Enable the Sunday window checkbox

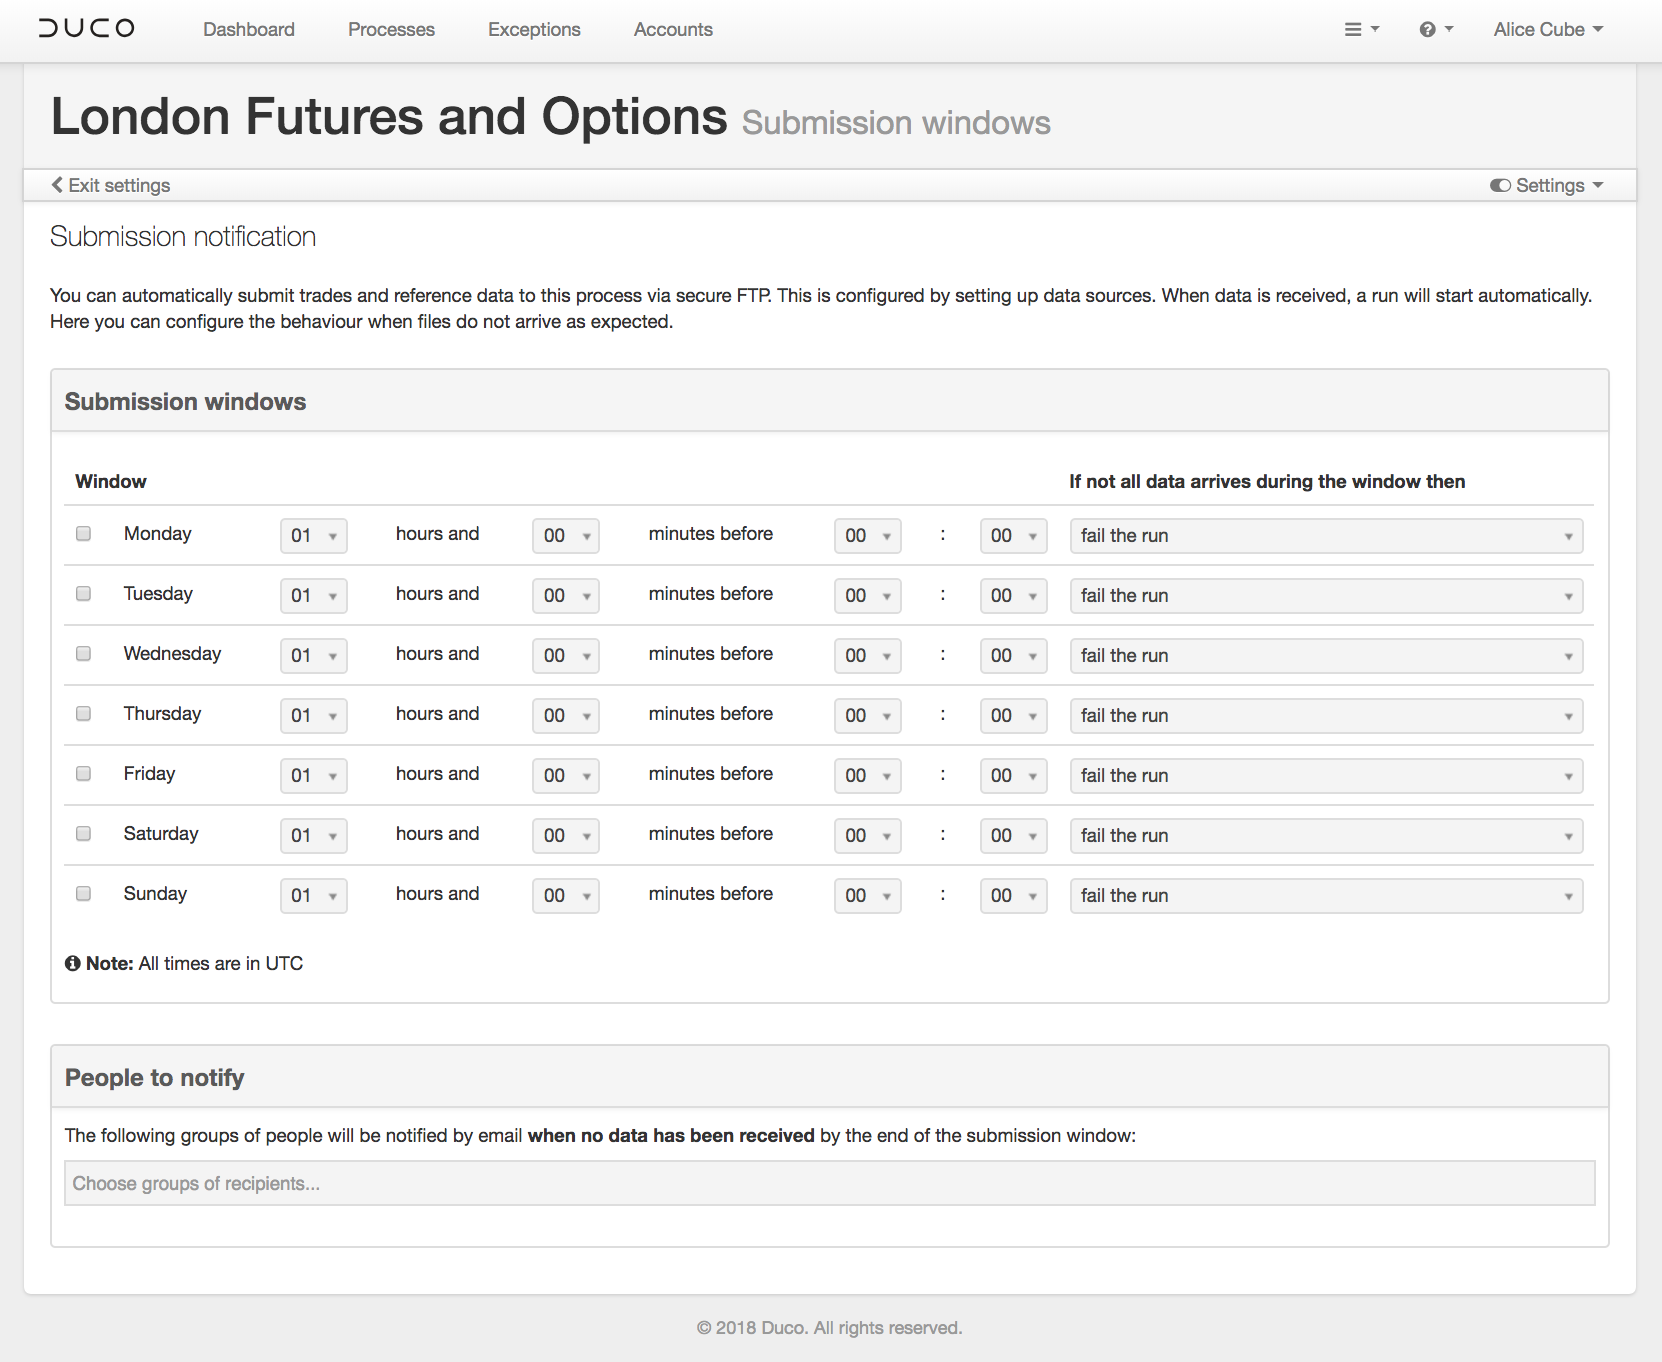[84, 894]
